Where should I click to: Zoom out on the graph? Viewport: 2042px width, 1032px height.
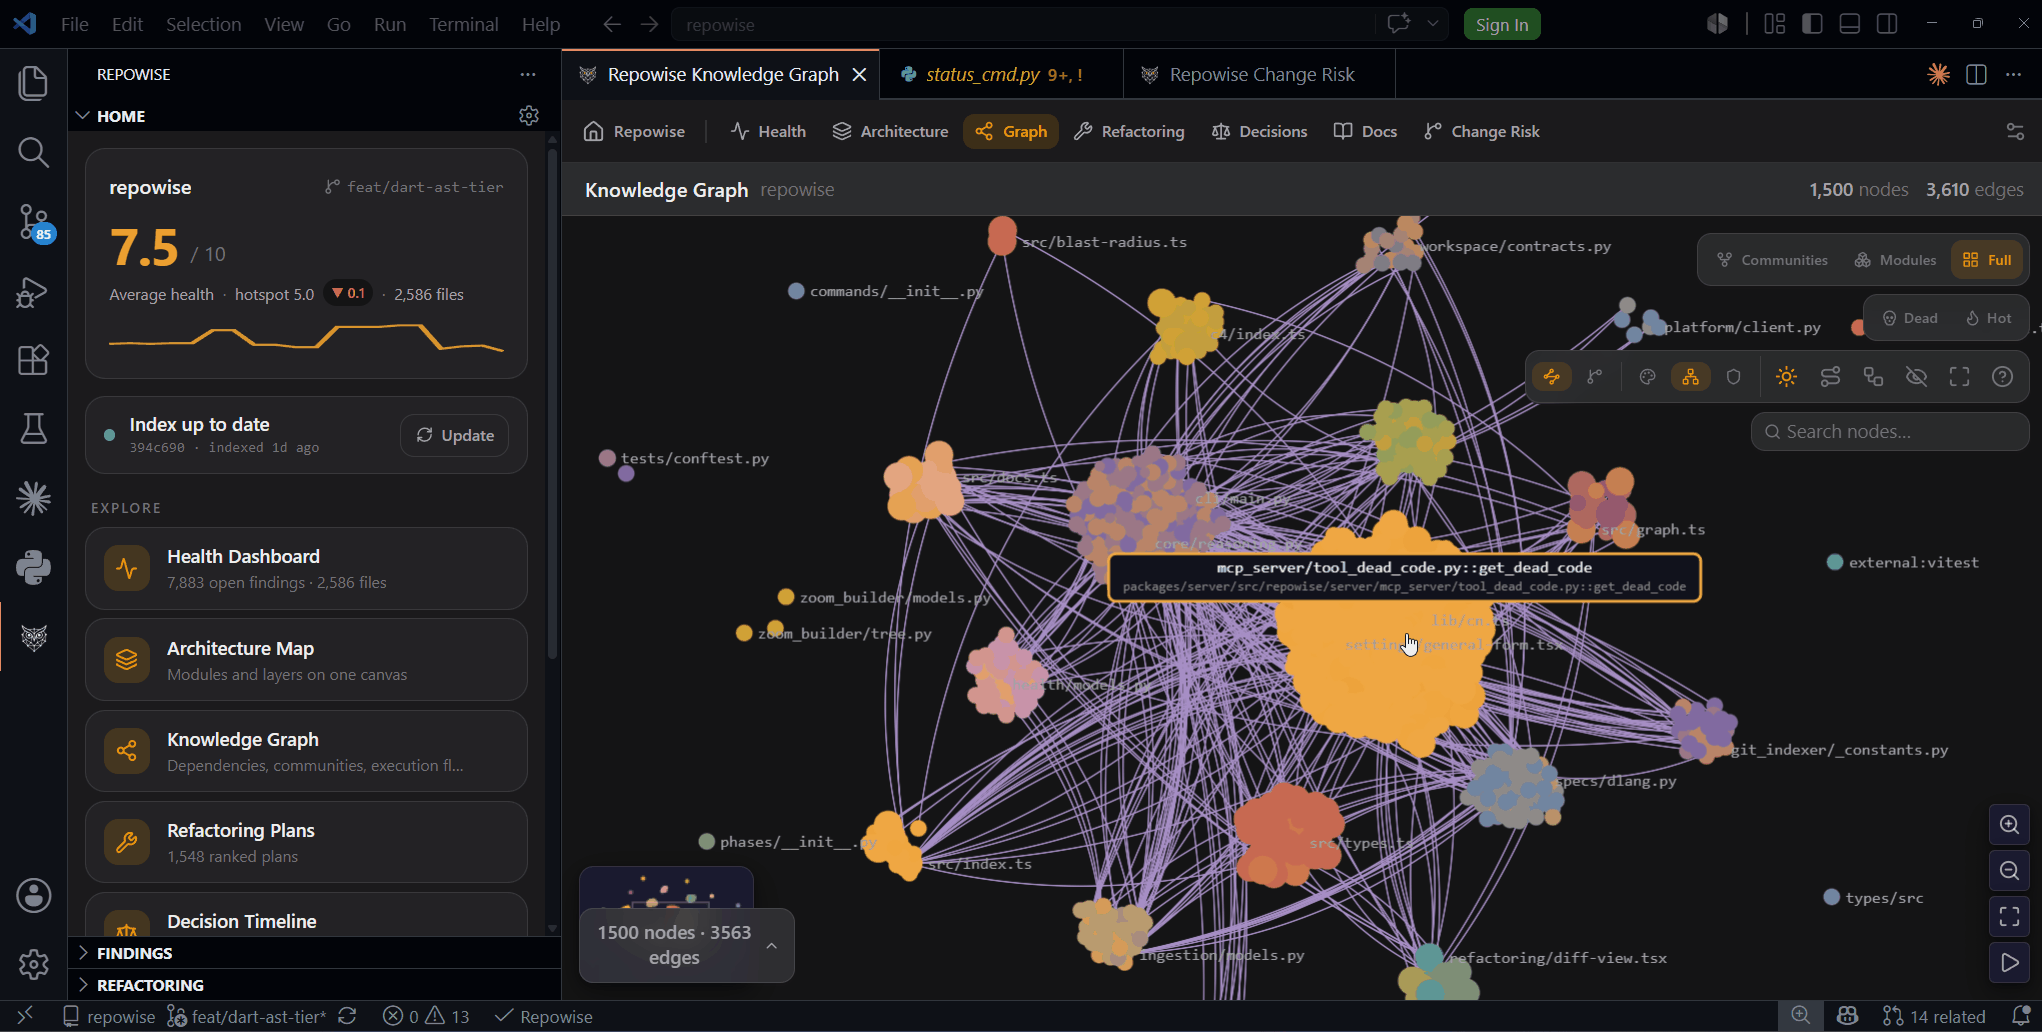click(2009, 871)
